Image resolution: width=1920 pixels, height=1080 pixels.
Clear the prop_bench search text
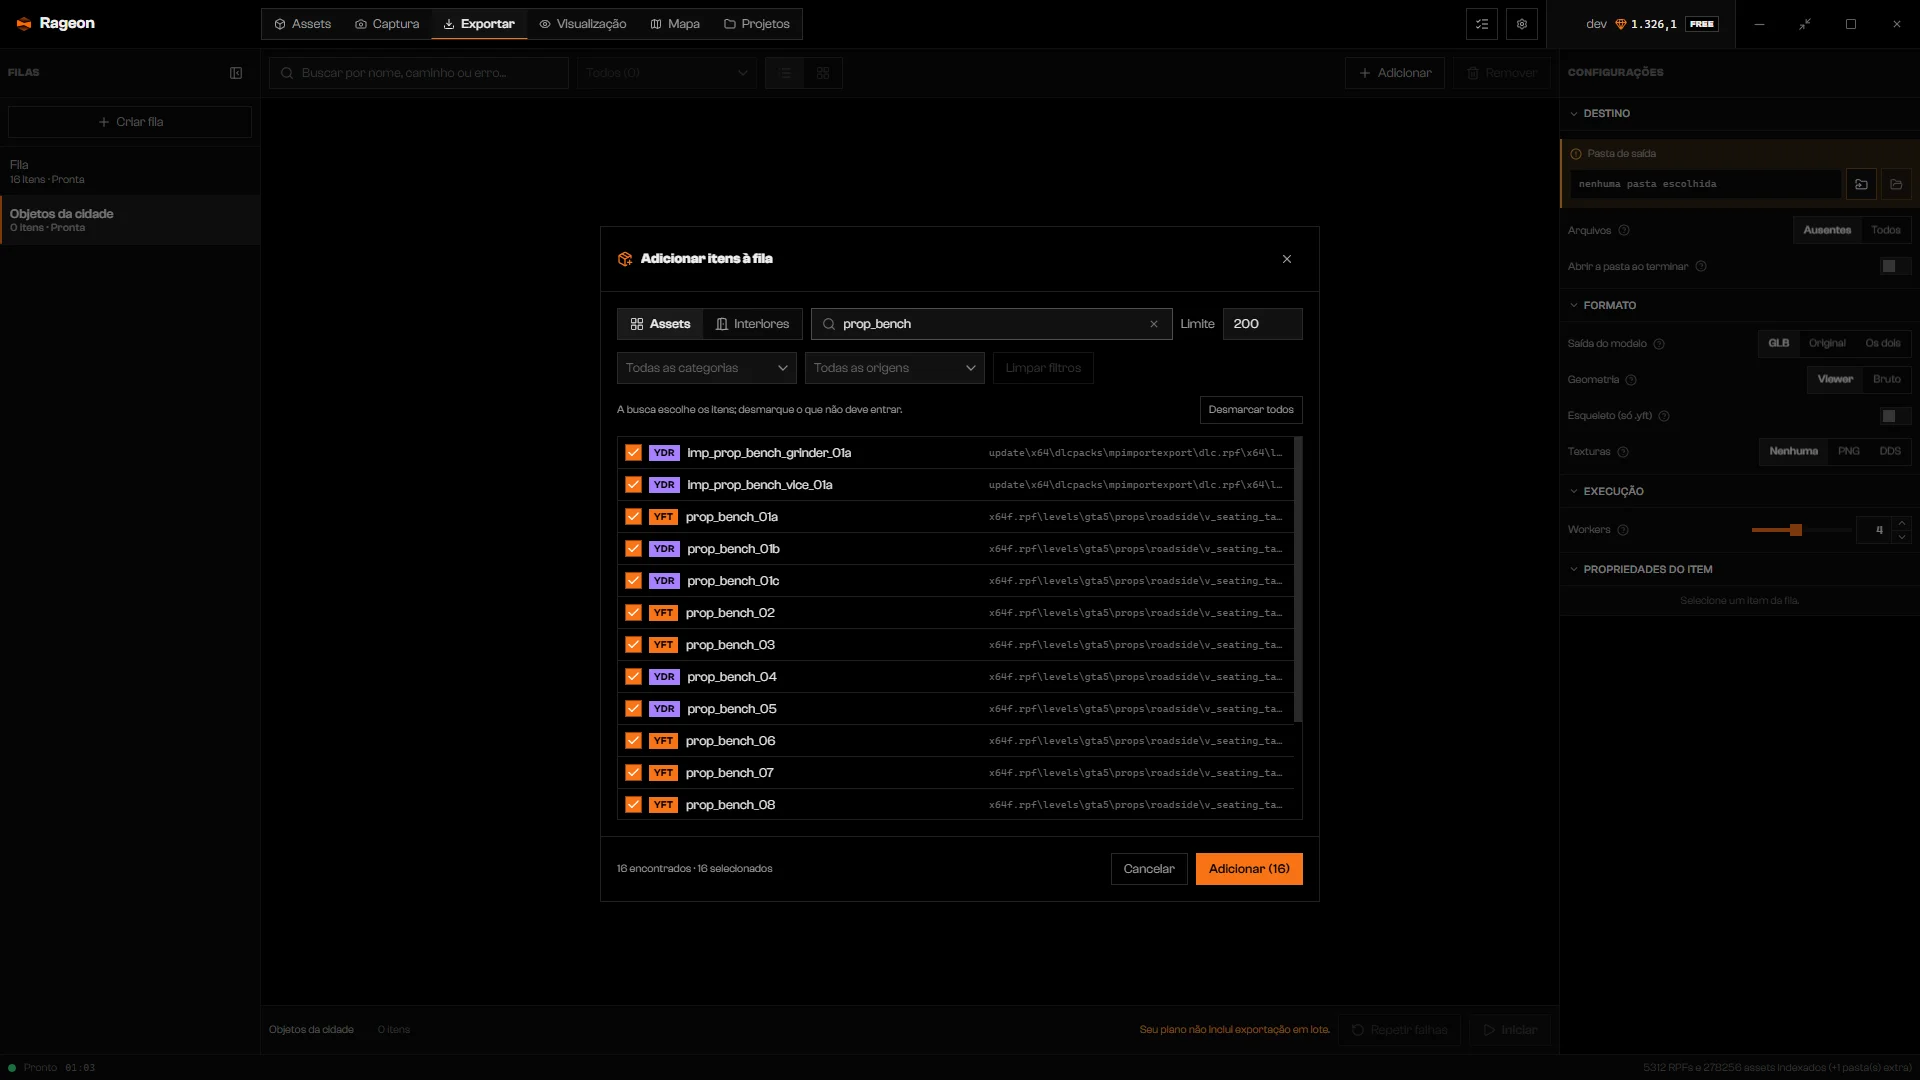click(x=1154, y=324)
